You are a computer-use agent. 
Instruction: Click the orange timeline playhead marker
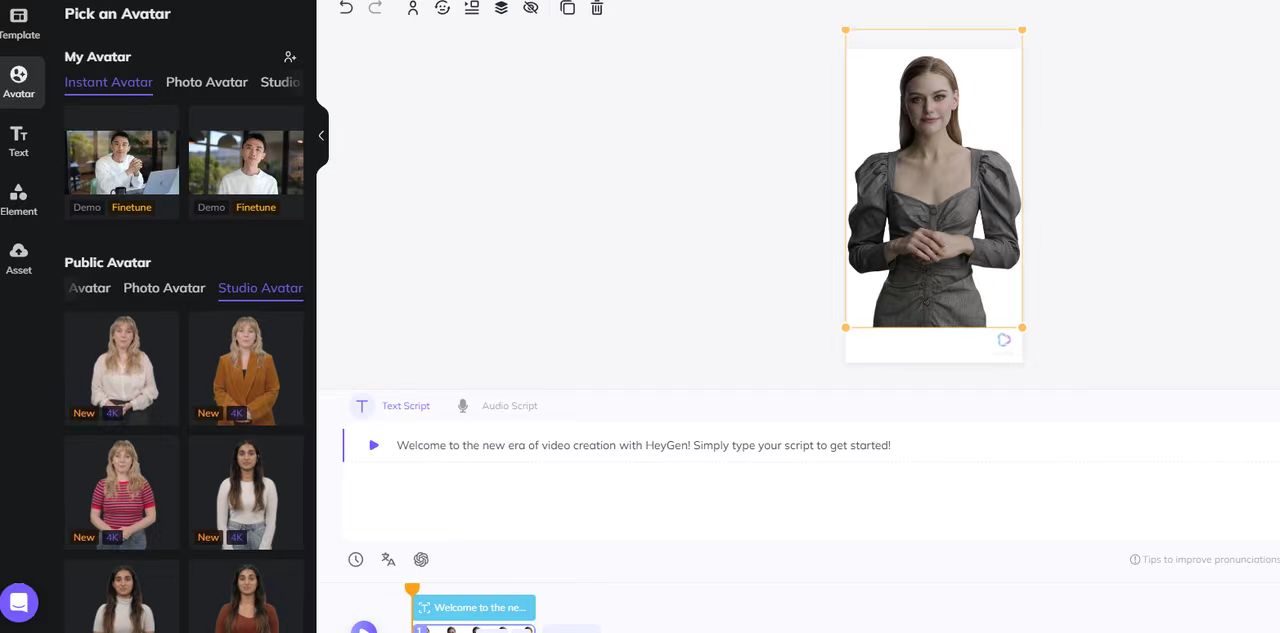click(412, 590)
